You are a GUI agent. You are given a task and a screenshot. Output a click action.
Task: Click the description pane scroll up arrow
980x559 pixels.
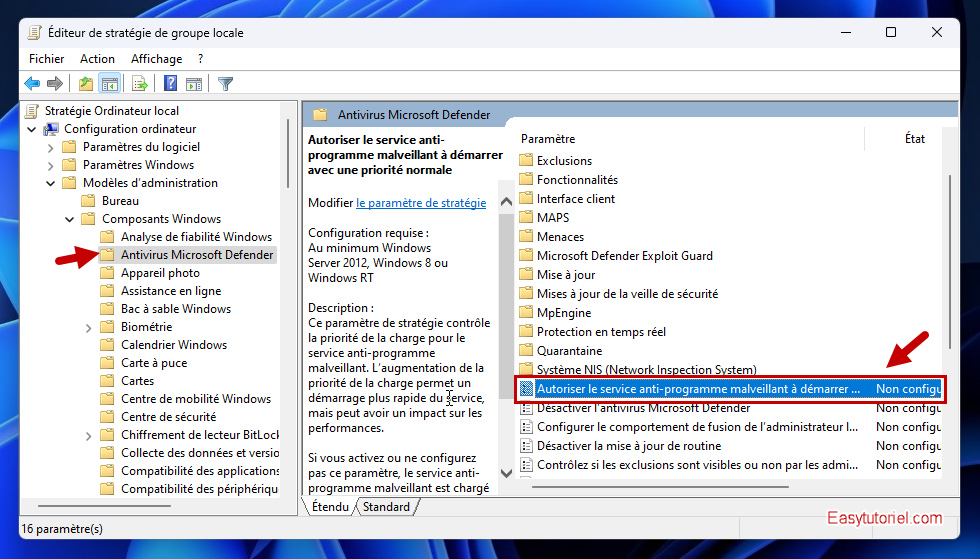coord(506,201)
